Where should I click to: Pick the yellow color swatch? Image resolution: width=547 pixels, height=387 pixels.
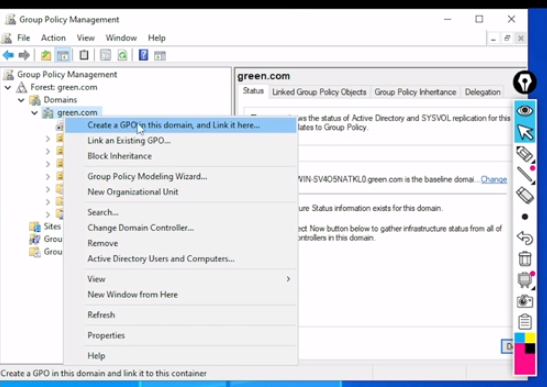click(x=530, y=338)
